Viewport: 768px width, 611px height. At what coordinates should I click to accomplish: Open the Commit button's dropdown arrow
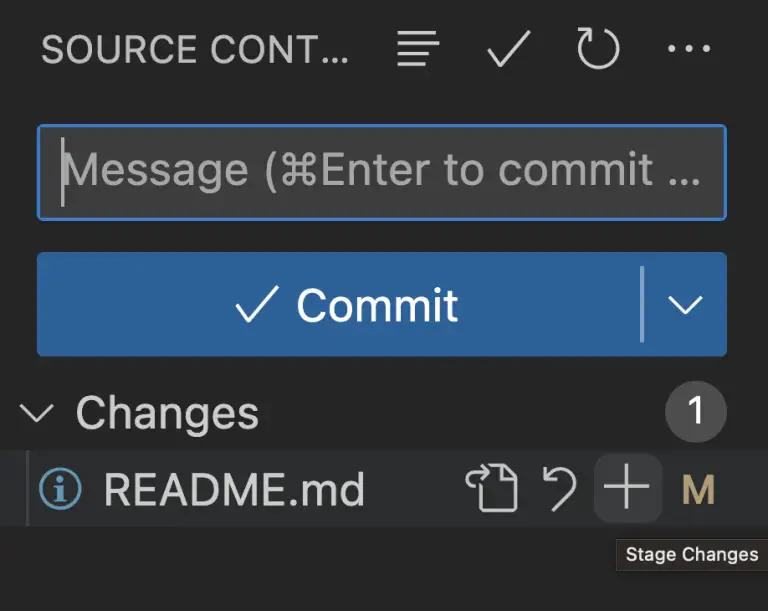[x=685, y=305]
